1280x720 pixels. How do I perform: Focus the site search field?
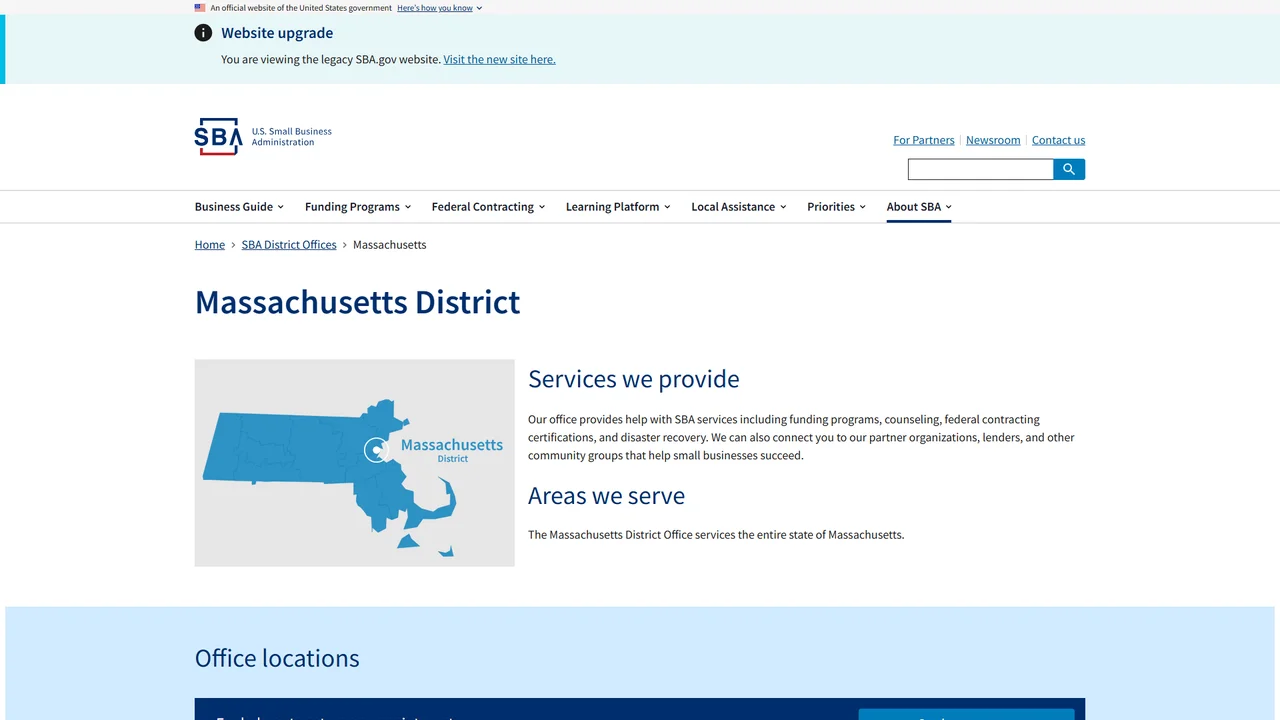[981, 170]
